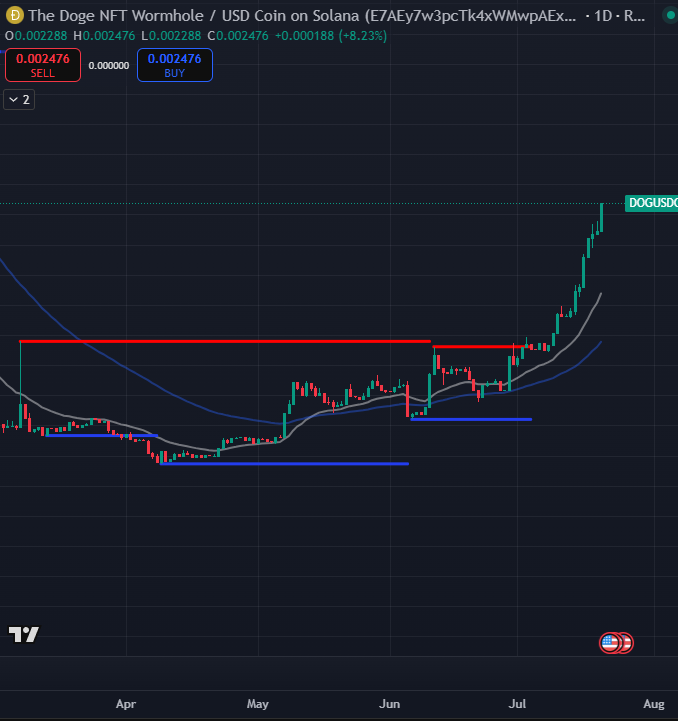The width and height of the screenshot is (678, 721).
Task: Open the Doge NFT Wormhole symbol title
Action: pyautogui.click(x=302, y=16)
